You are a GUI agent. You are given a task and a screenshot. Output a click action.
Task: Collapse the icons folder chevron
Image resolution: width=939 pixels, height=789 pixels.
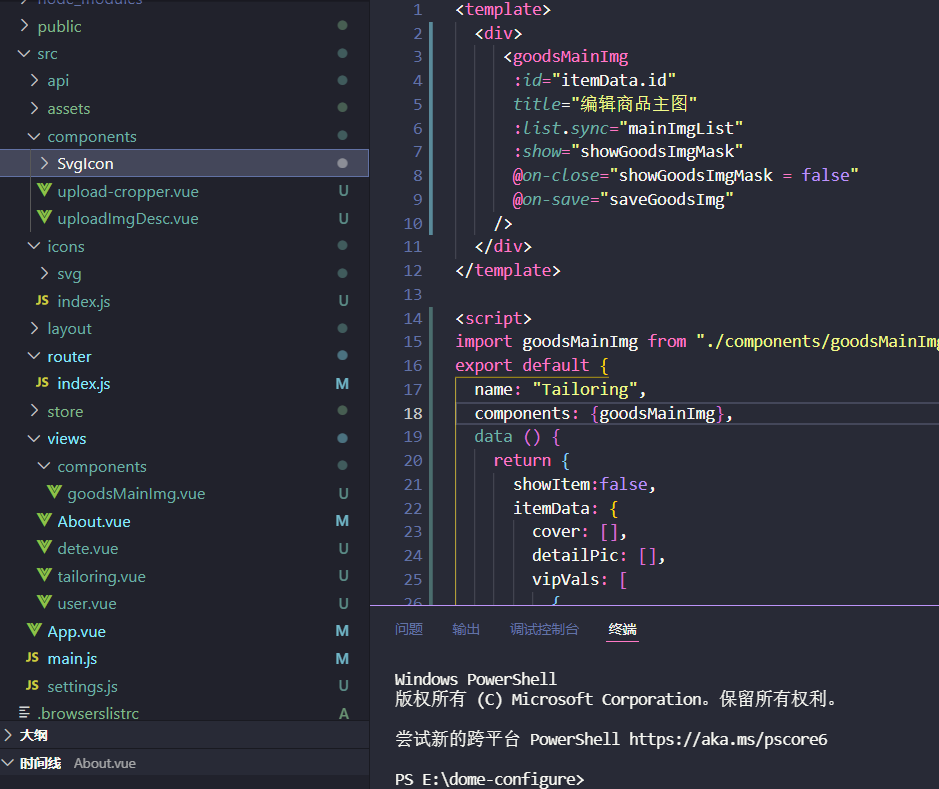(34, 246)
